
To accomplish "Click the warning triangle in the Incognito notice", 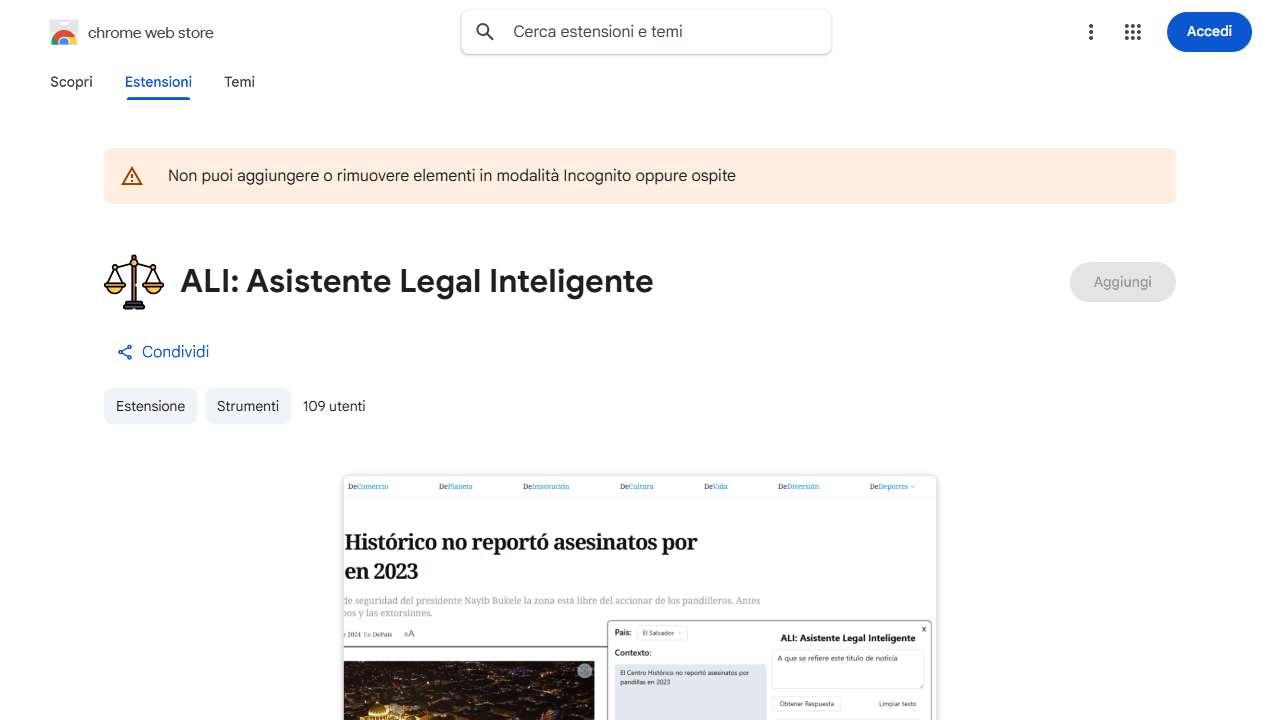I will [132, 175].
